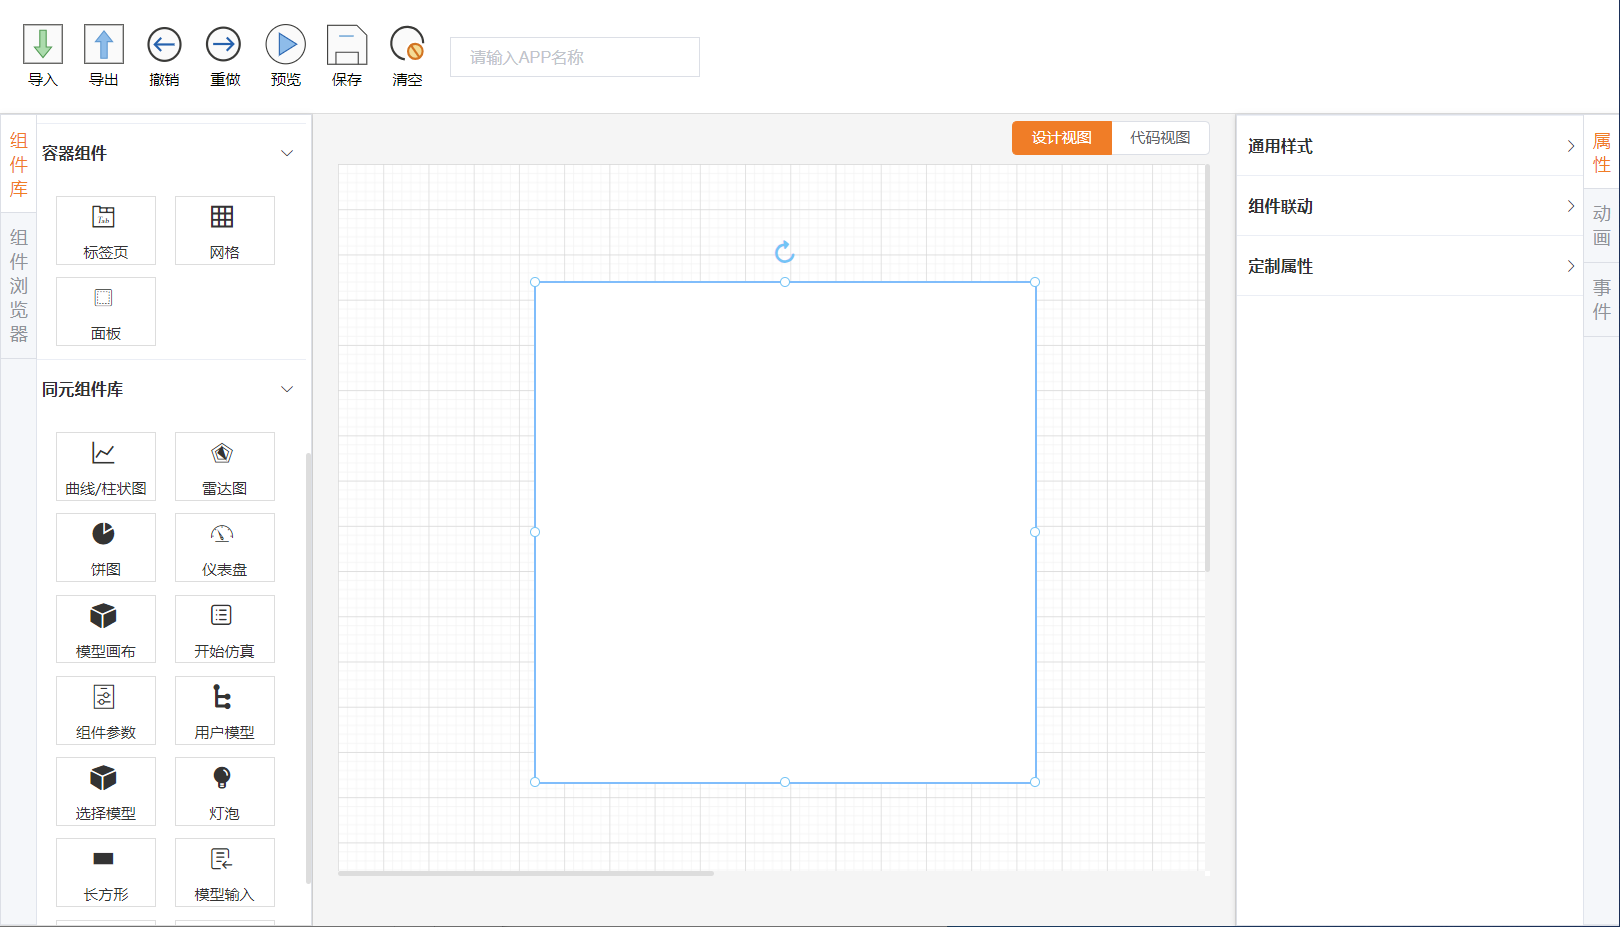Click the canvas vertical scrollbar
Screen dimensions: 1620x927
pos(1208,368)
